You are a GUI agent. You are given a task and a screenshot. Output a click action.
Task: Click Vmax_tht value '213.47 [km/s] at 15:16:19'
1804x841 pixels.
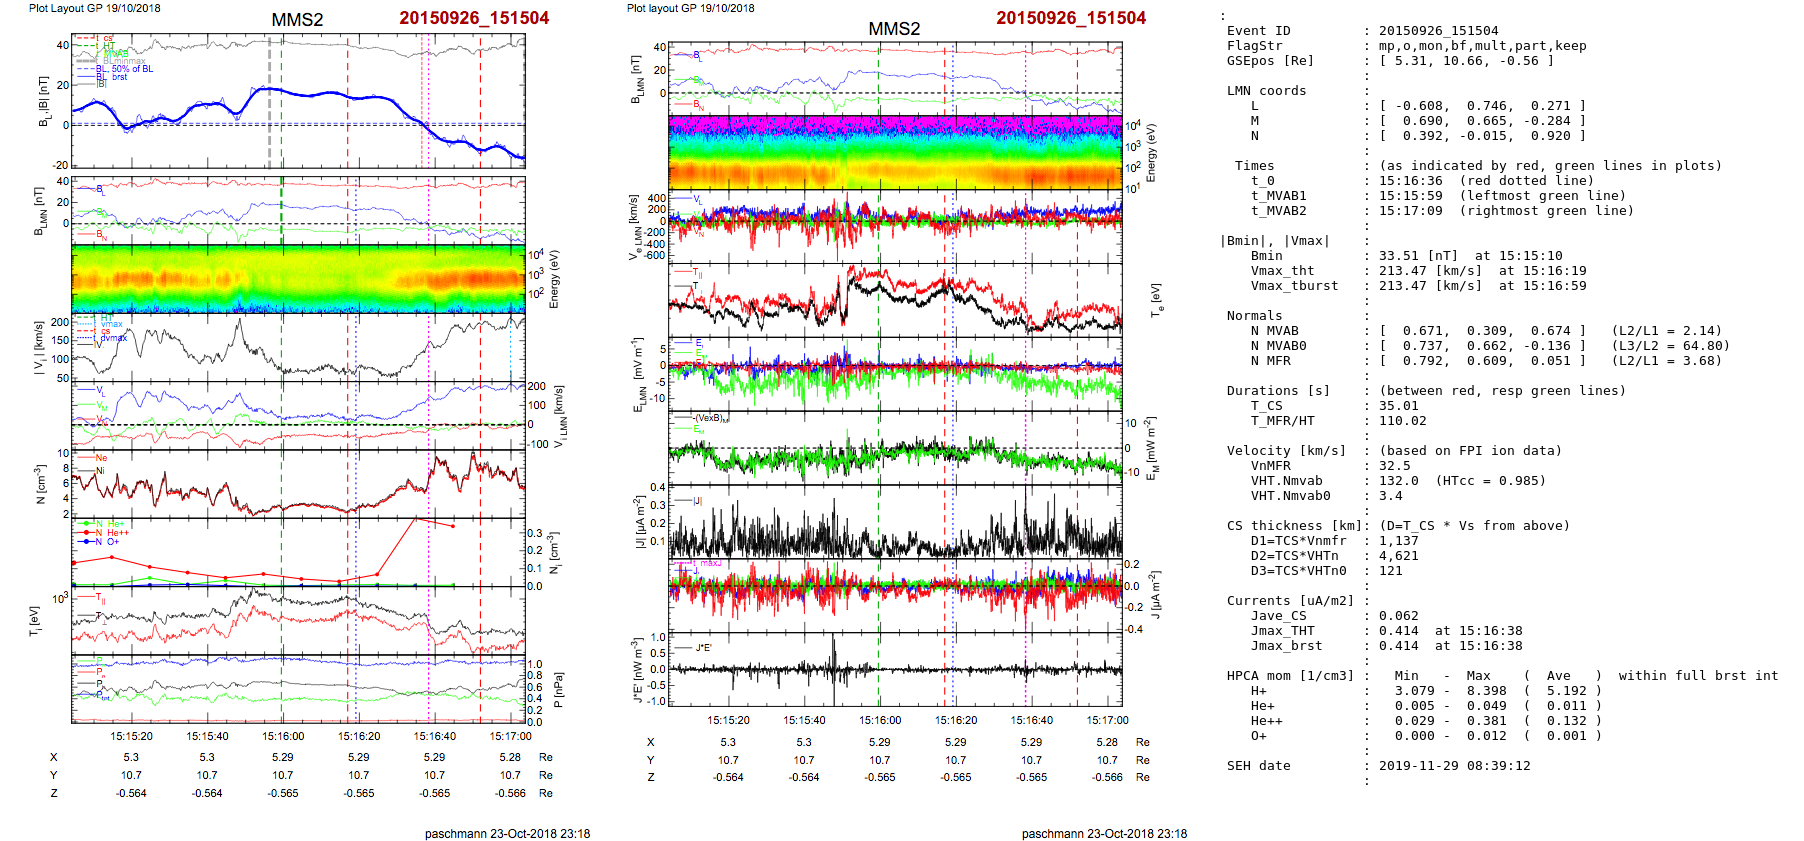coord(1483,271)
